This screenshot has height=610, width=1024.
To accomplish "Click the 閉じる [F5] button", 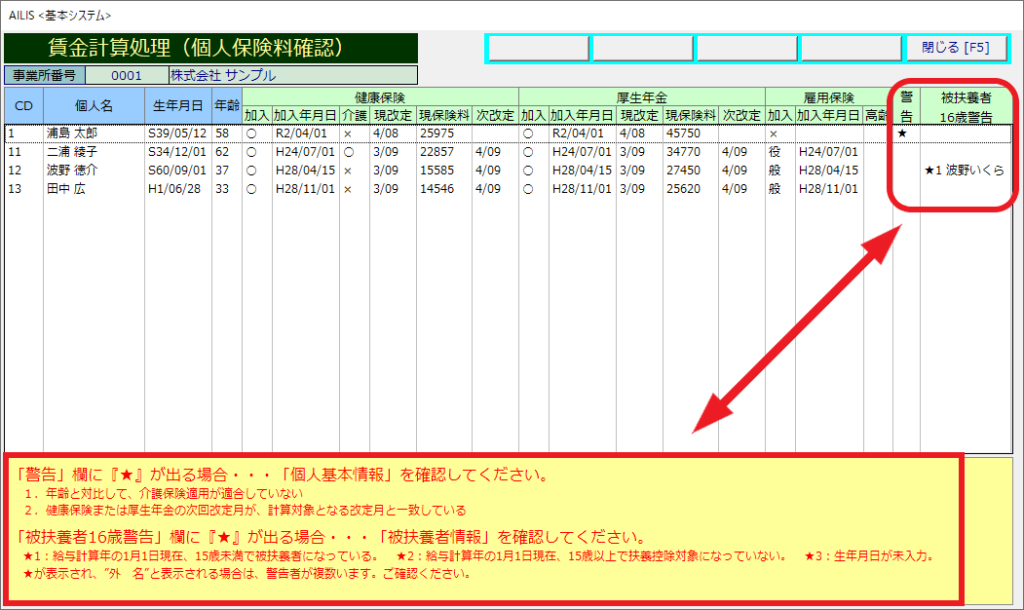I will click(957, 48).
